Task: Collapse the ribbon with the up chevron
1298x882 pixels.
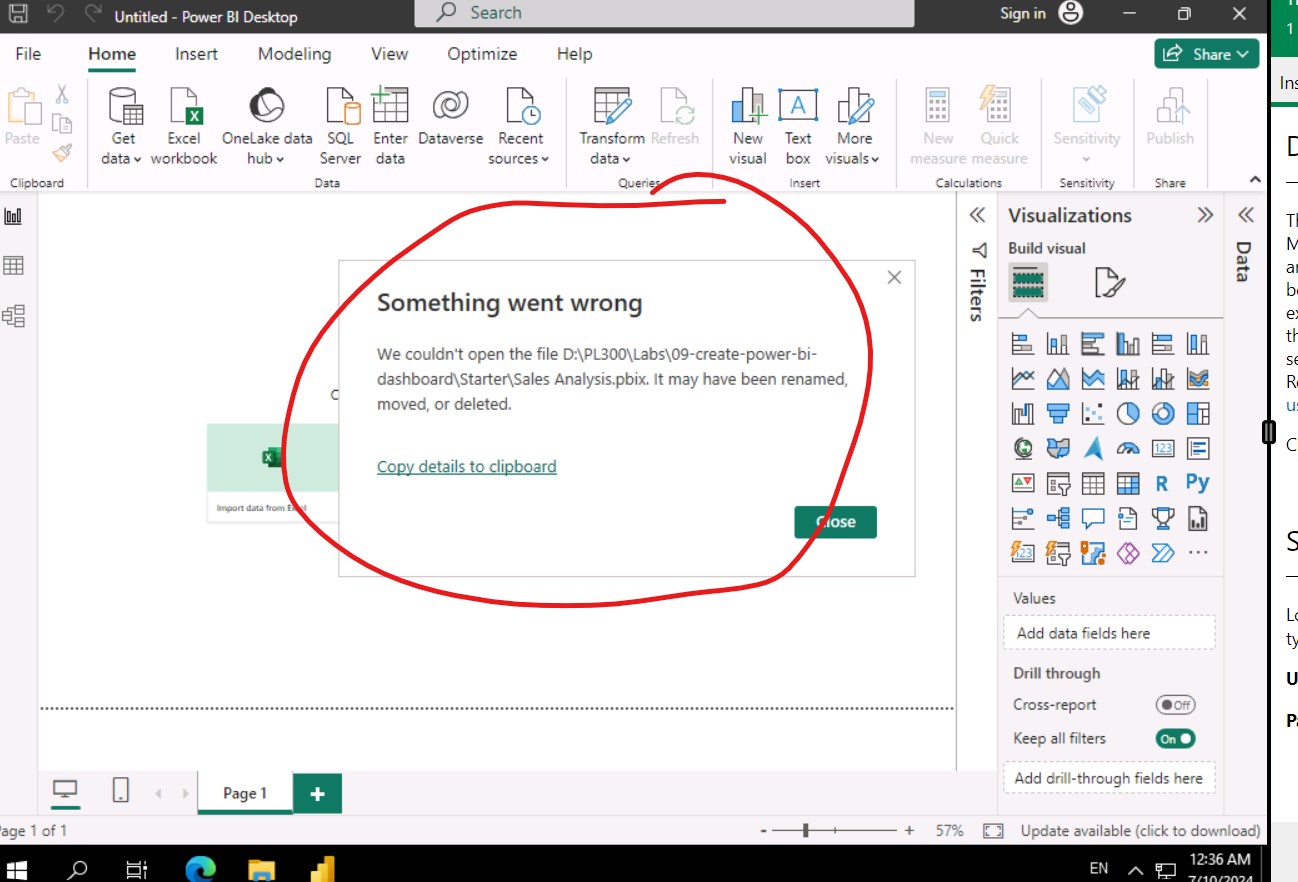Action: (1256, 179)
